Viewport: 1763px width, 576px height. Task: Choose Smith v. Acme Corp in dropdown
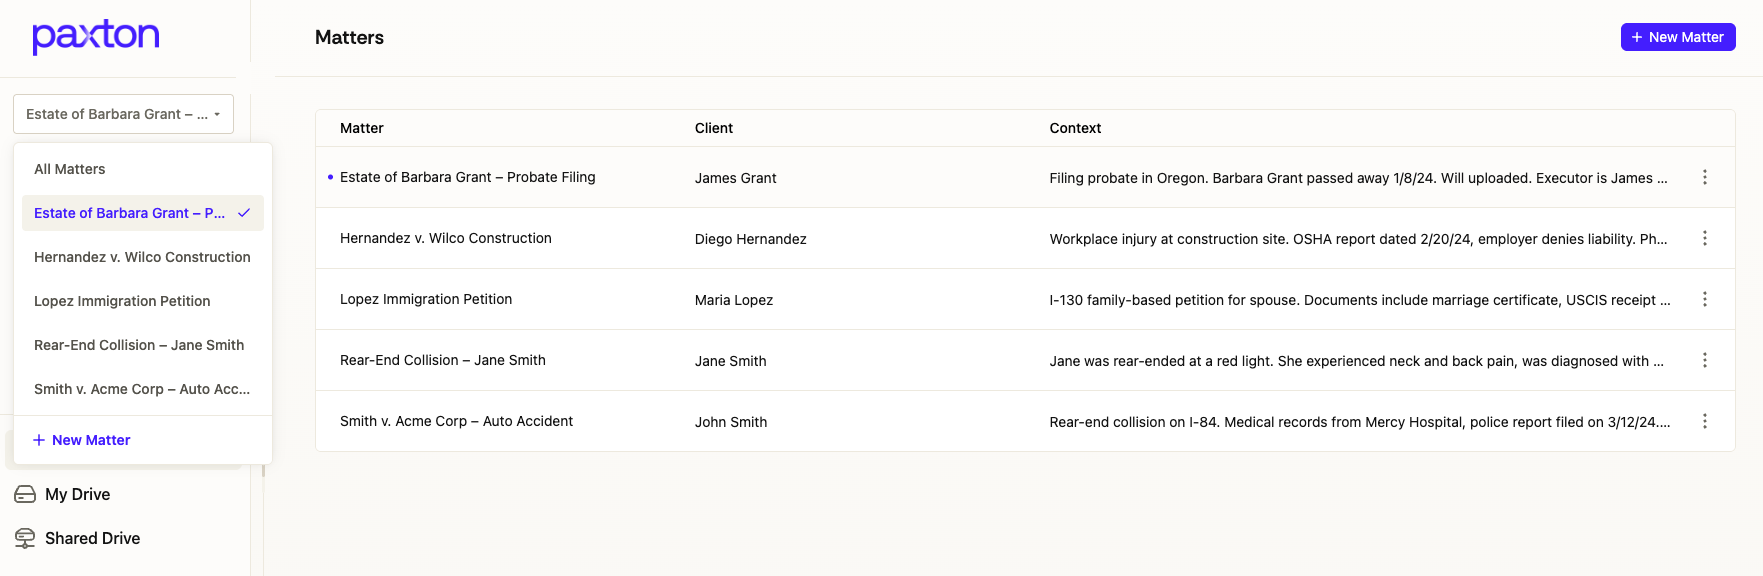point(142,389)
